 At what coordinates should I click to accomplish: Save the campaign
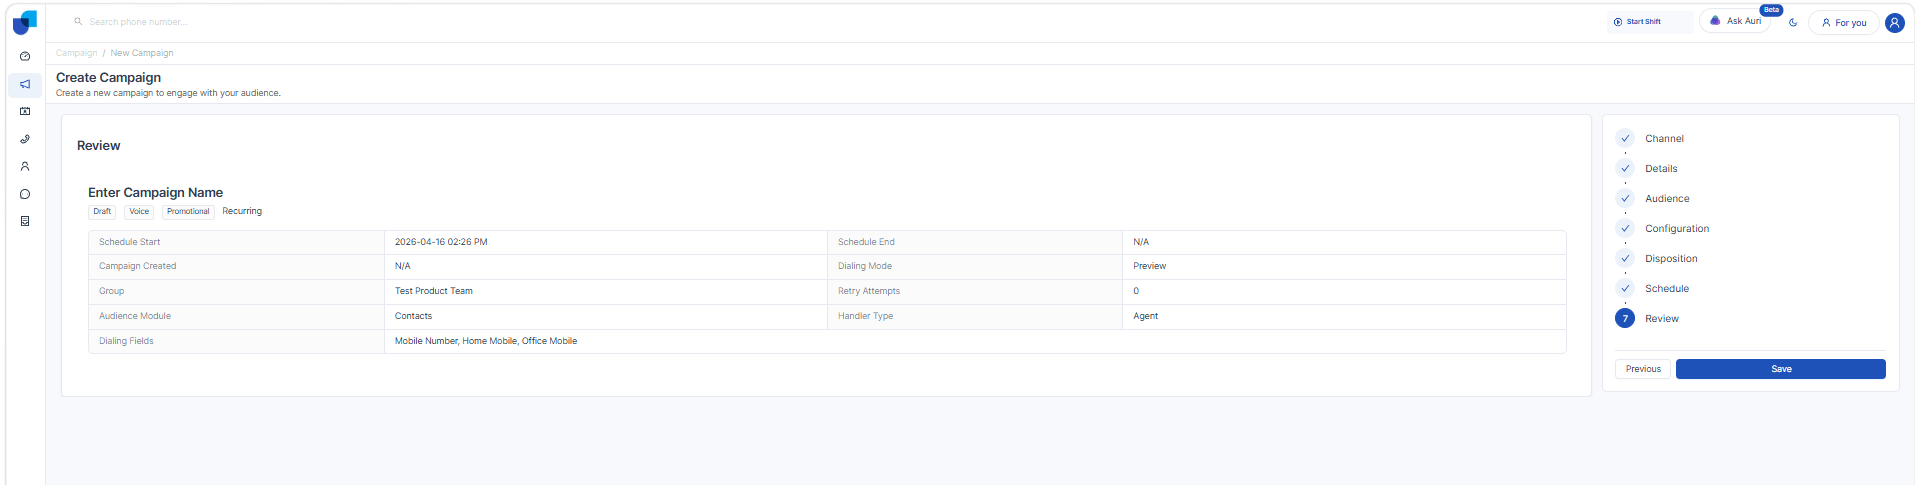pos(1780,369)
